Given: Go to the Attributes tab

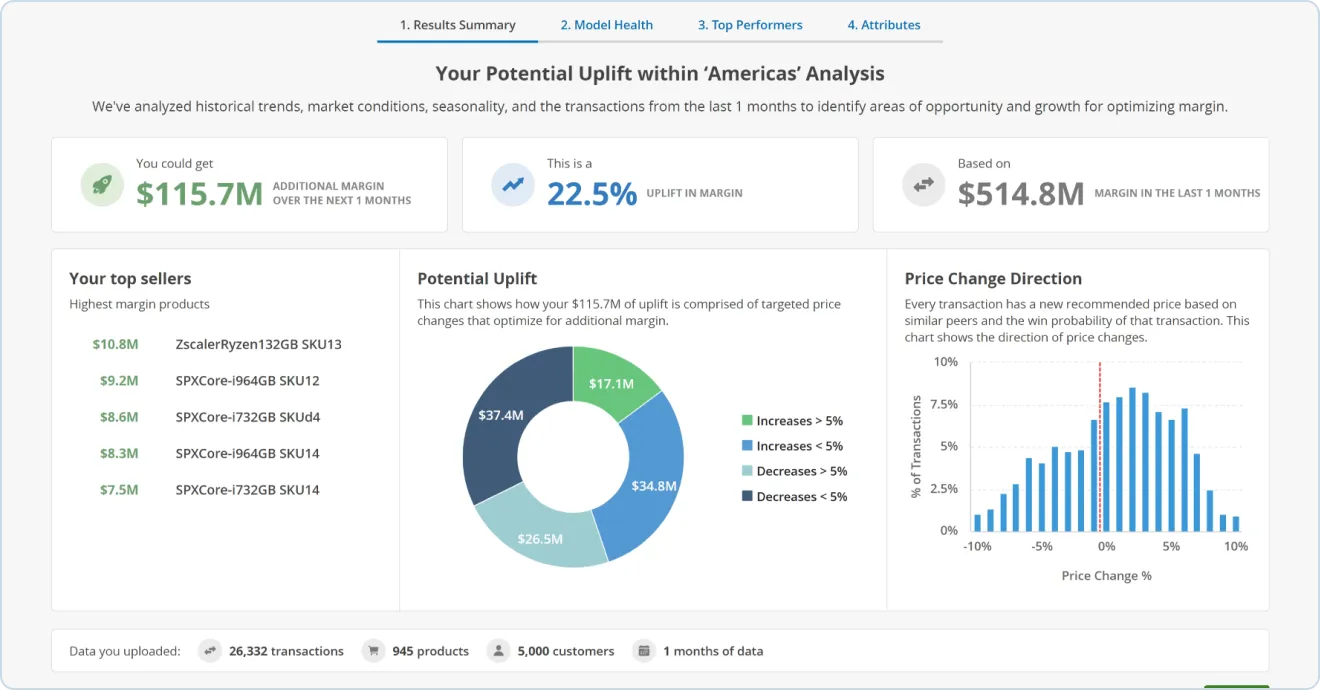Looking at the screenshot, I should [x=884, y=25].
